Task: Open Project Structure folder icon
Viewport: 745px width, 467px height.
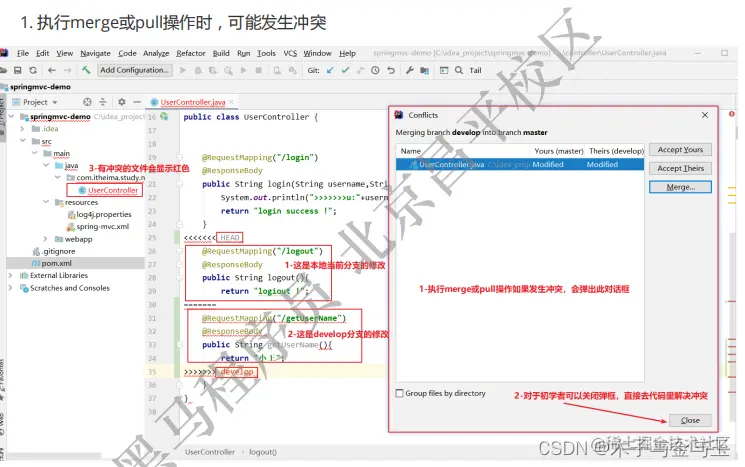Action: pos(425,70)
